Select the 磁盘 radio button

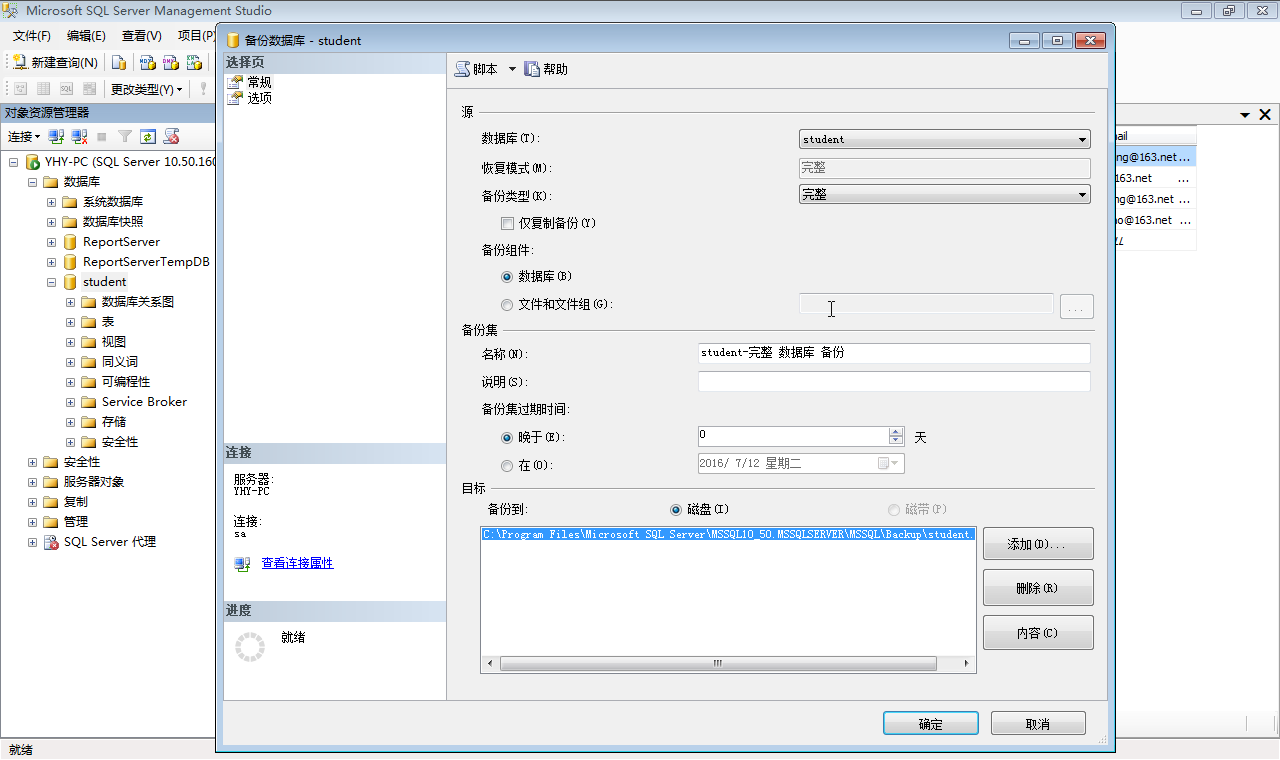[x=677, y=509]
